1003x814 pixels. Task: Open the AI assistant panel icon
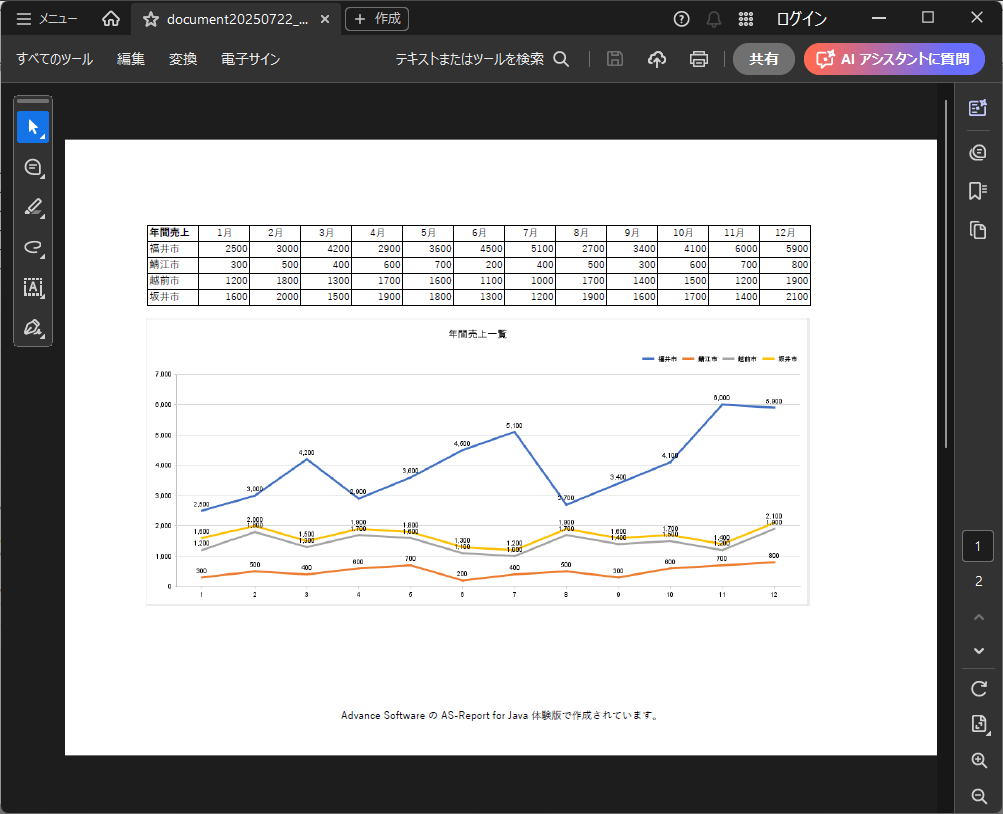tap(977, 108)
